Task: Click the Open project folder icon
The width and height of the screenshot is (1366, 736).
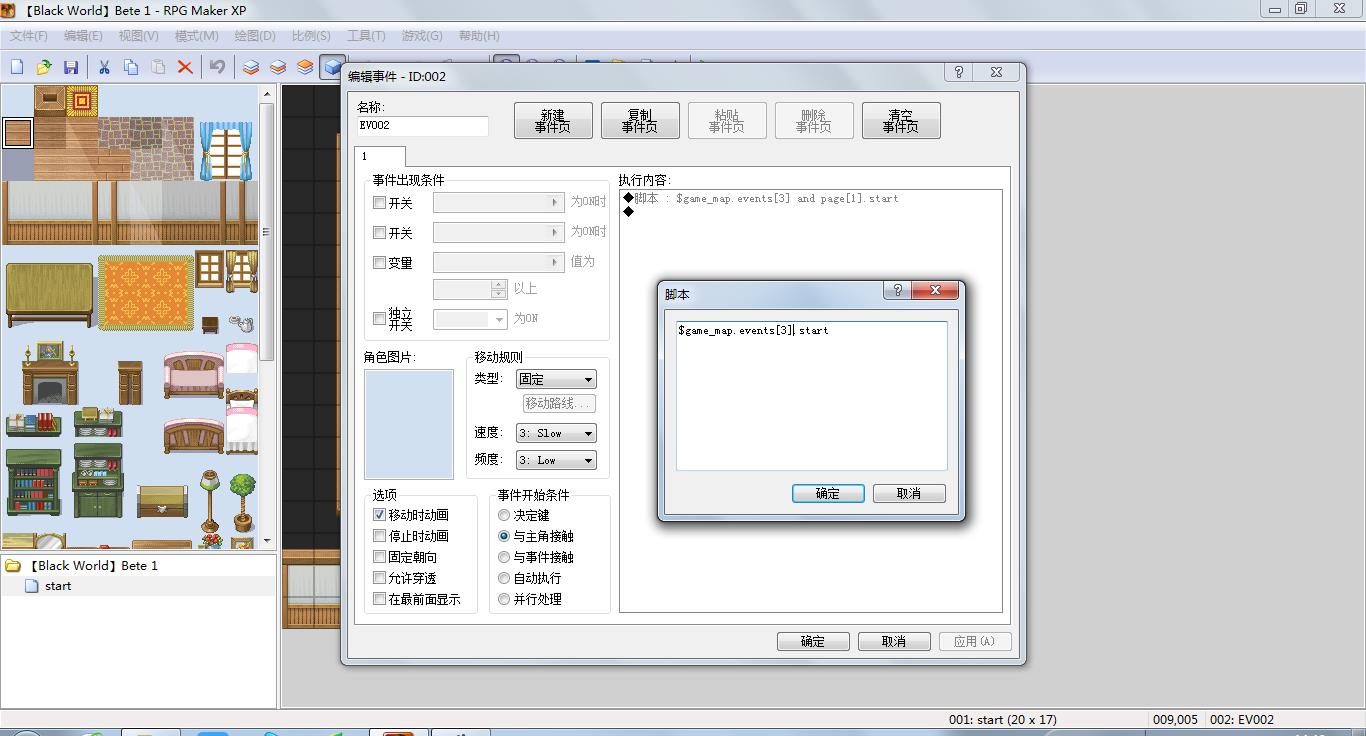Action: [44, 67]
